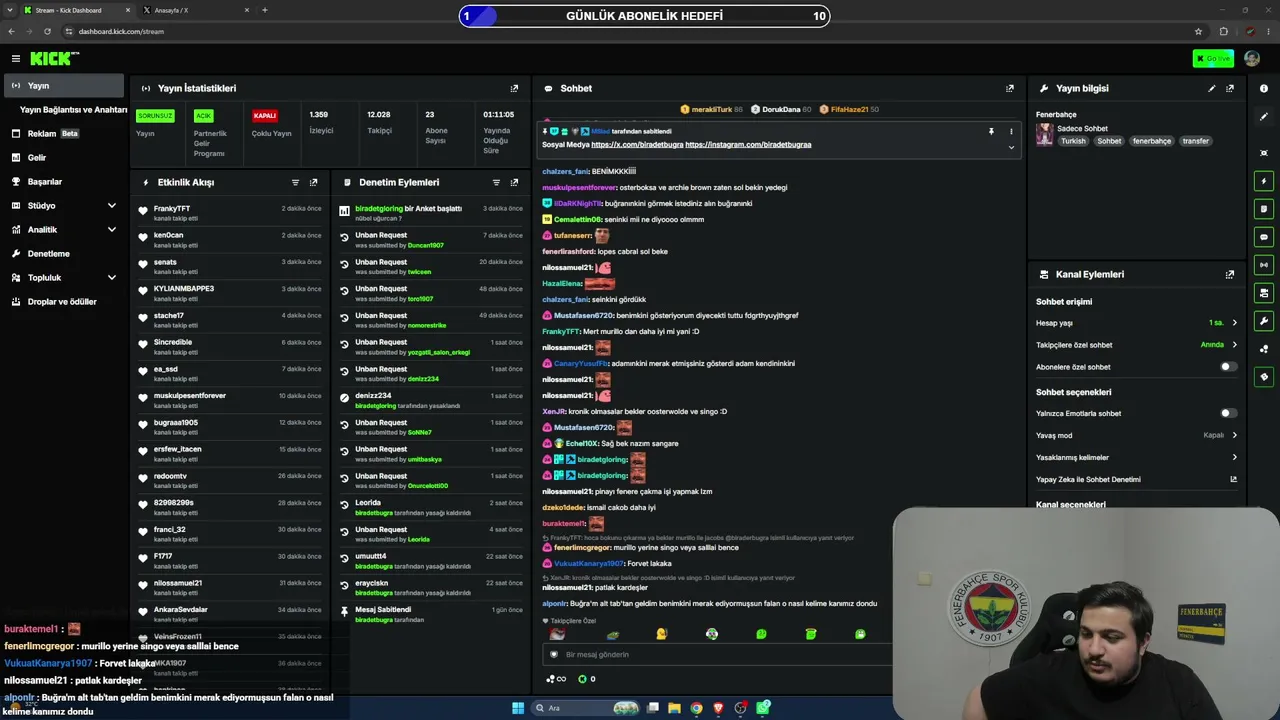Toggle Yalnızca Emotlarla sohbet switch
The image size is (1280, 720).
(1228, 413)
